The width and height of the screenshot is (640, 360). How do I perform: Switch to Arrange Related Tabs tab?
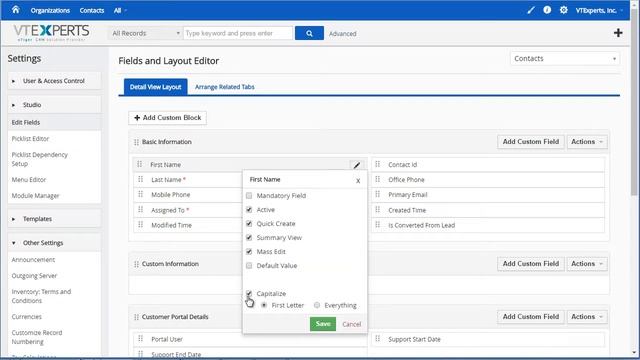pyautogui.click(x=224, y=87)
